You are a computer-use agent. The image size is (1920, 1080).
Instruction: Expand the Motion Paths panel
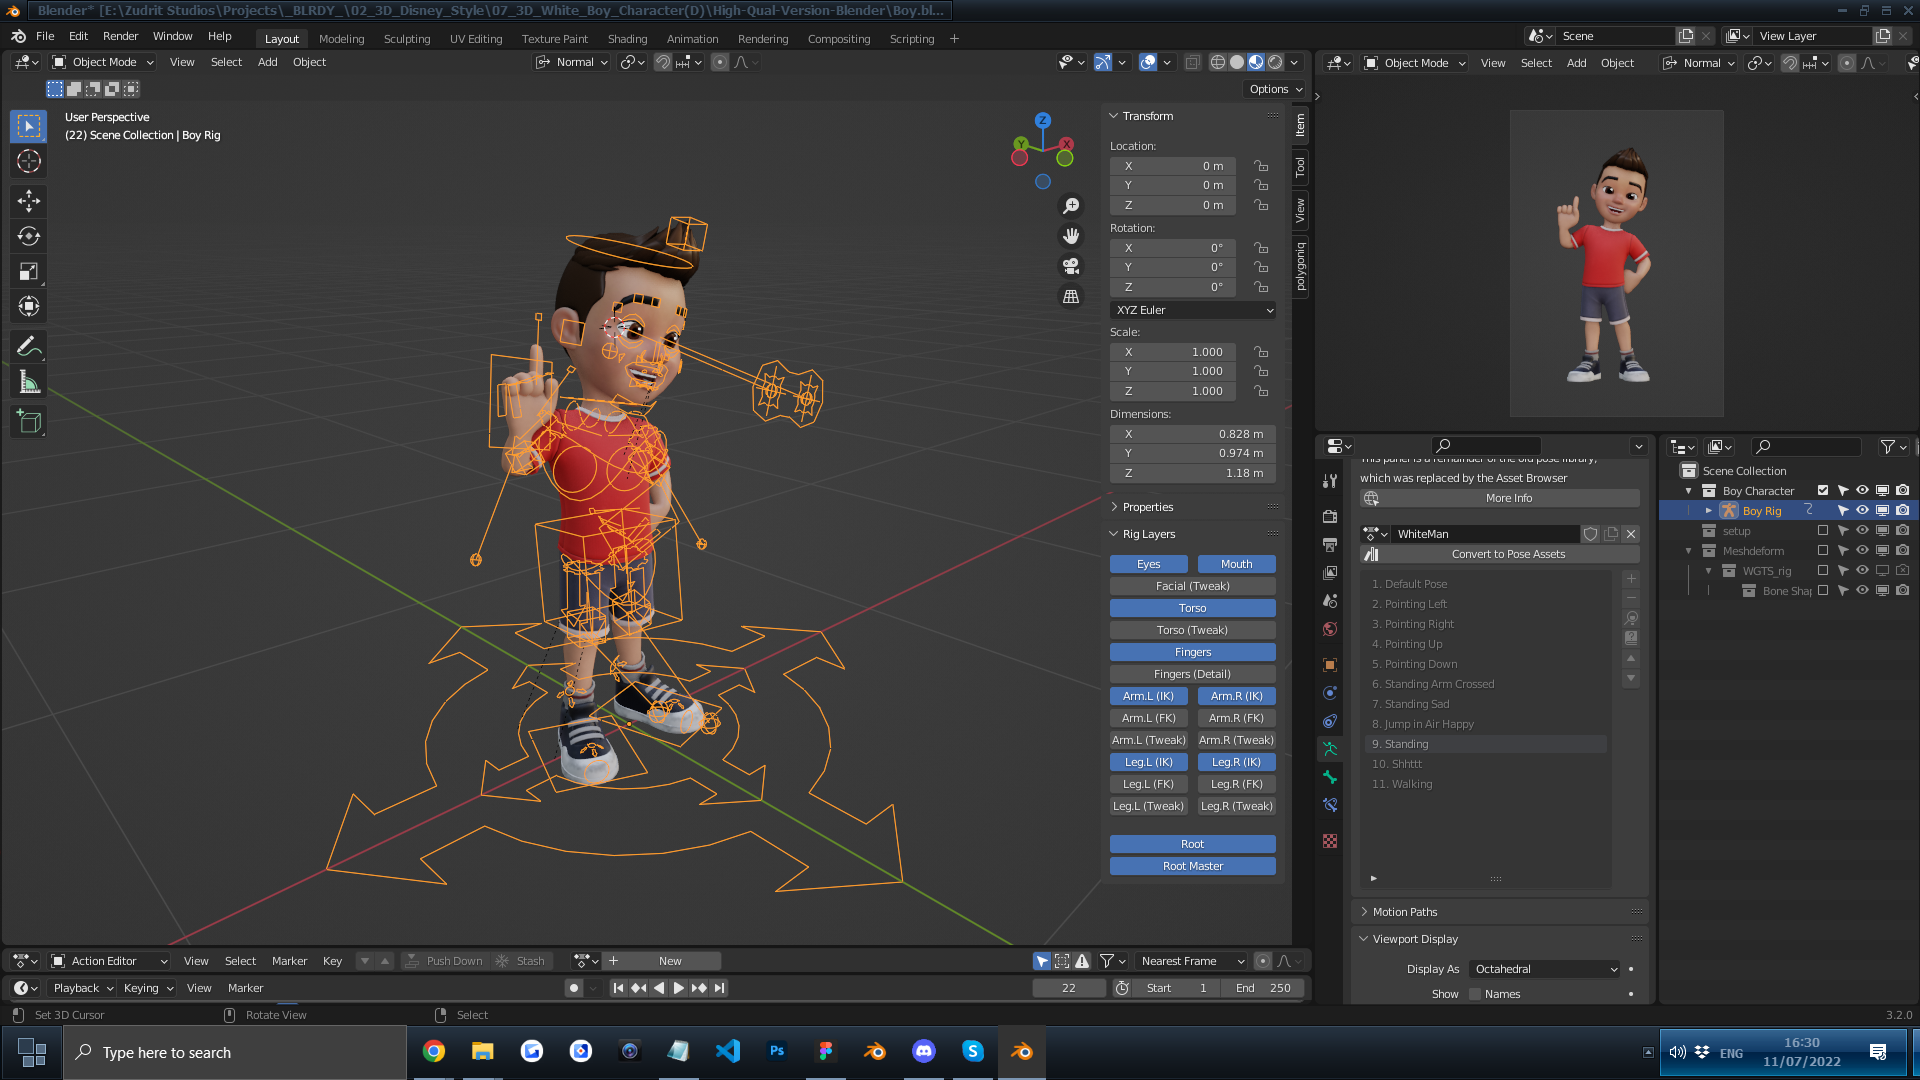[x=1404, y=912]
